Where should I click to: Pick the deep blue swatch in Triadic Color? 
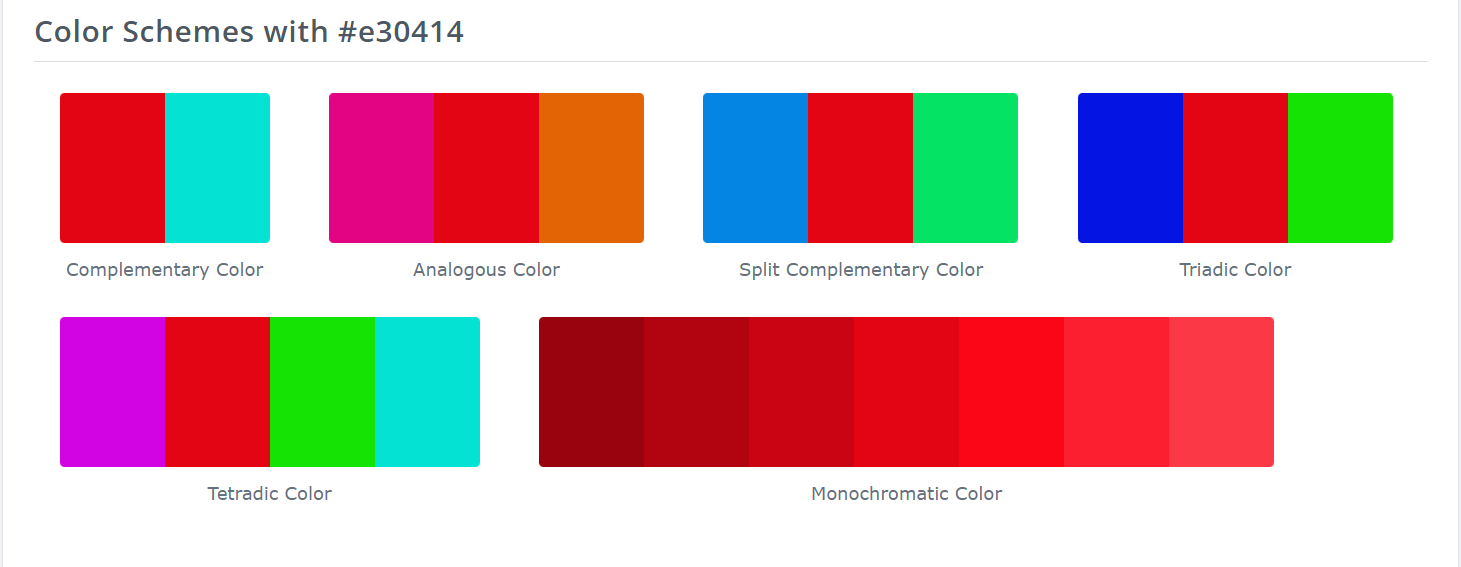pos(1130,168)
